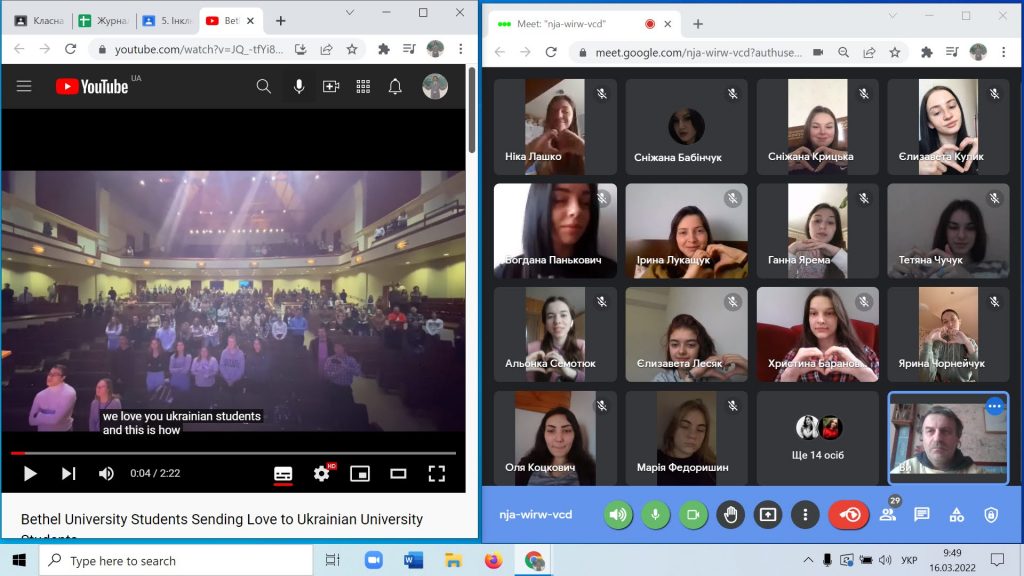The height and width of the screenshot is (576, 1024).
Task: Play the YouTube video
Action: [30, 473]
